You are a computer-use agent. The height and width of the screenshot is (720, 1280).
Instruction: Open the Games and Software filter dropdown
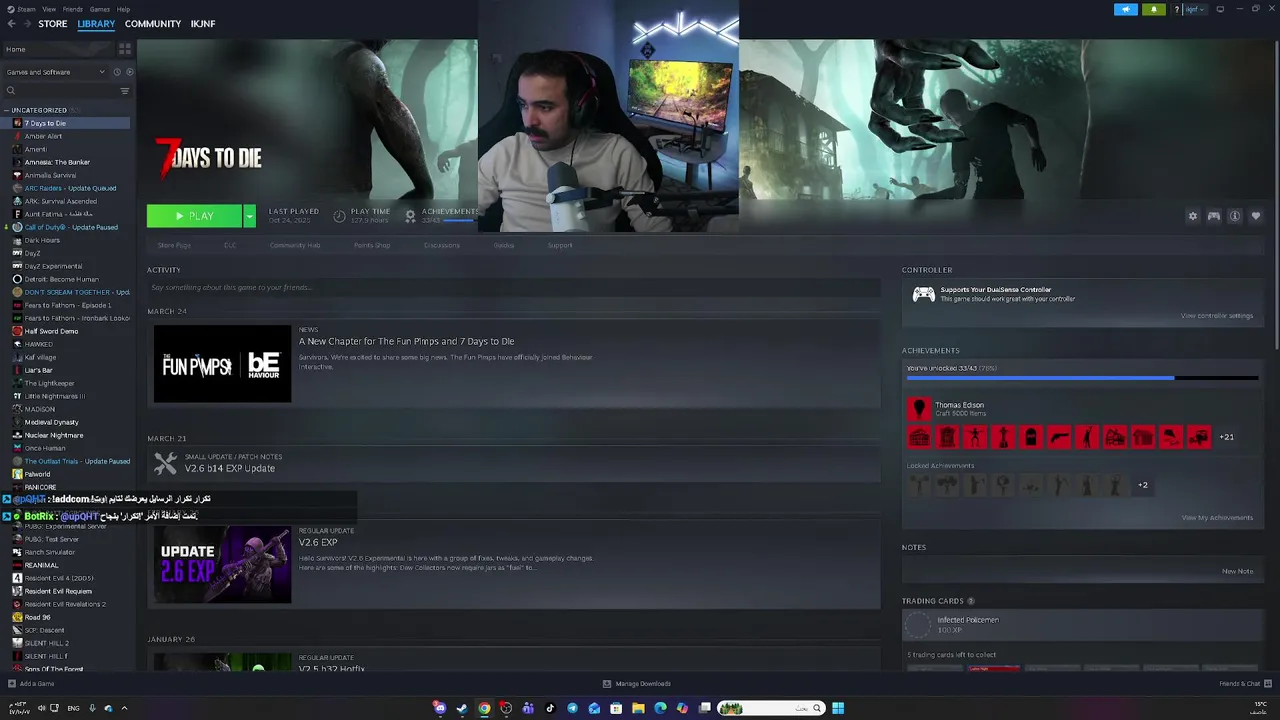[55, 72]
